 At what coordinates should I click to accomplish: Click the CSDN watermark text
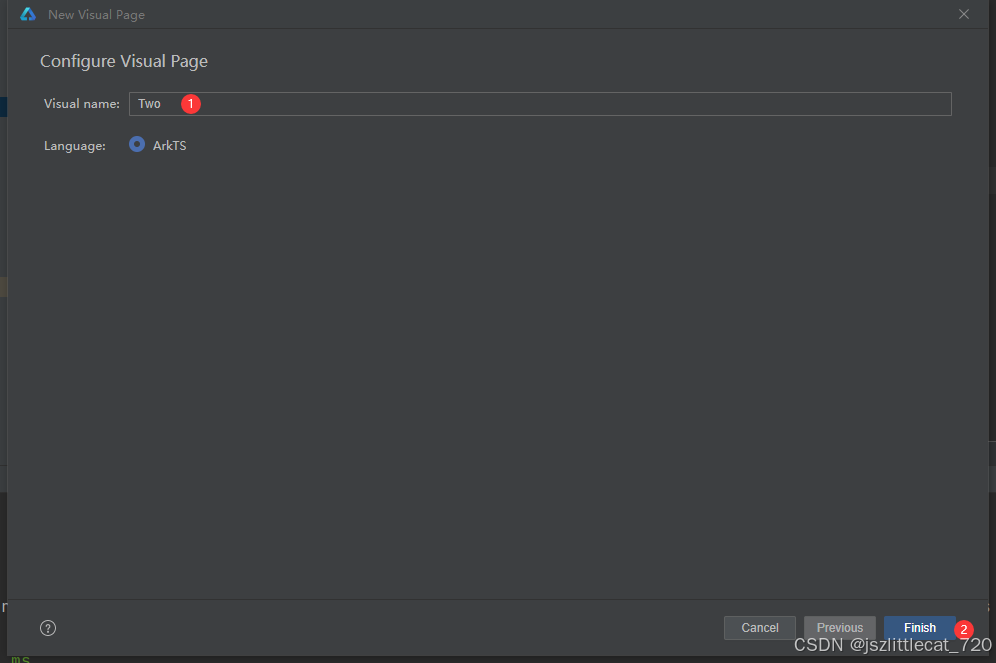pyautogui.click(x=892, y=647)
